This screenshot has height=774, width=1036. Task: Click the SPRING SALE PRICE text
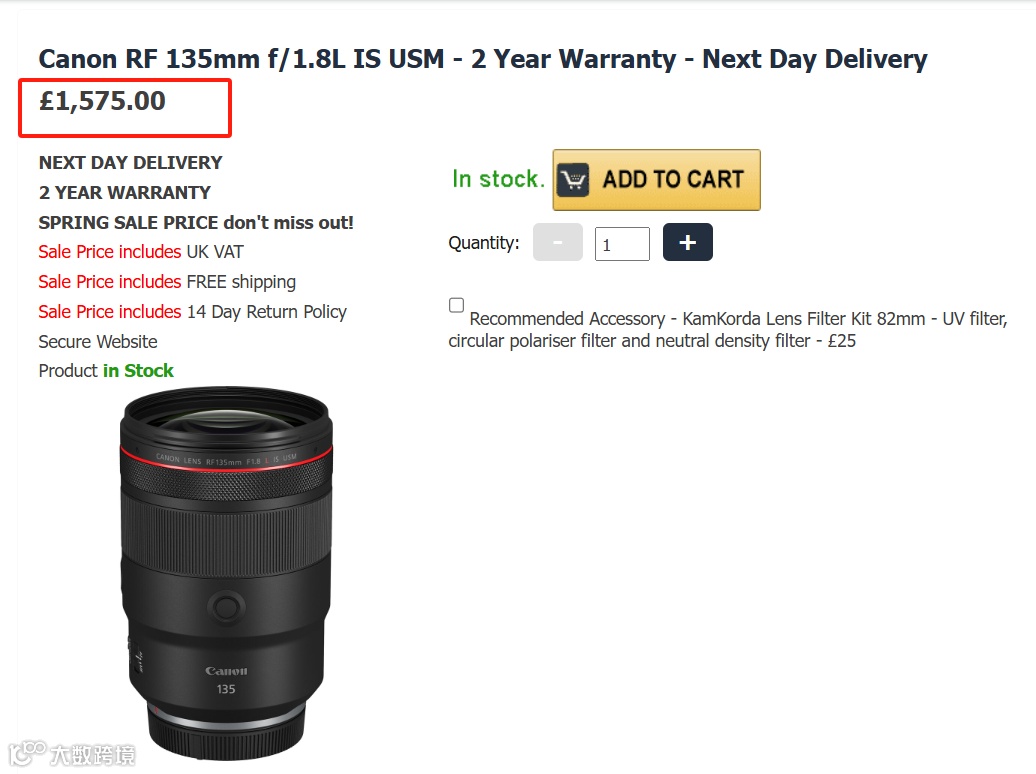(196, 222)
